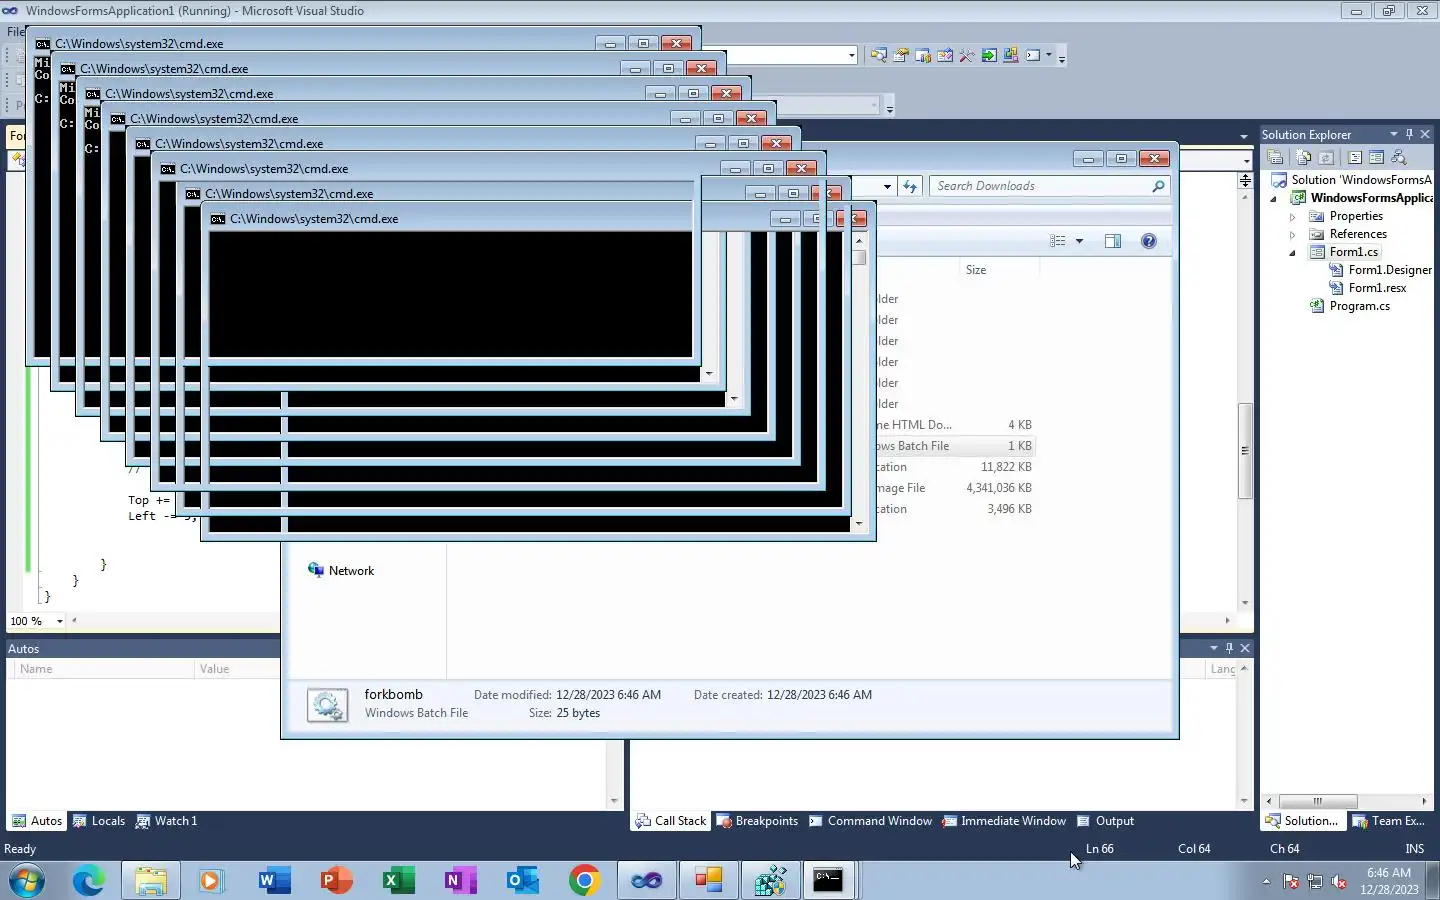Click View Designer icon in Solution Explorer
The image size is (1440, 900).
(1377, 157)
